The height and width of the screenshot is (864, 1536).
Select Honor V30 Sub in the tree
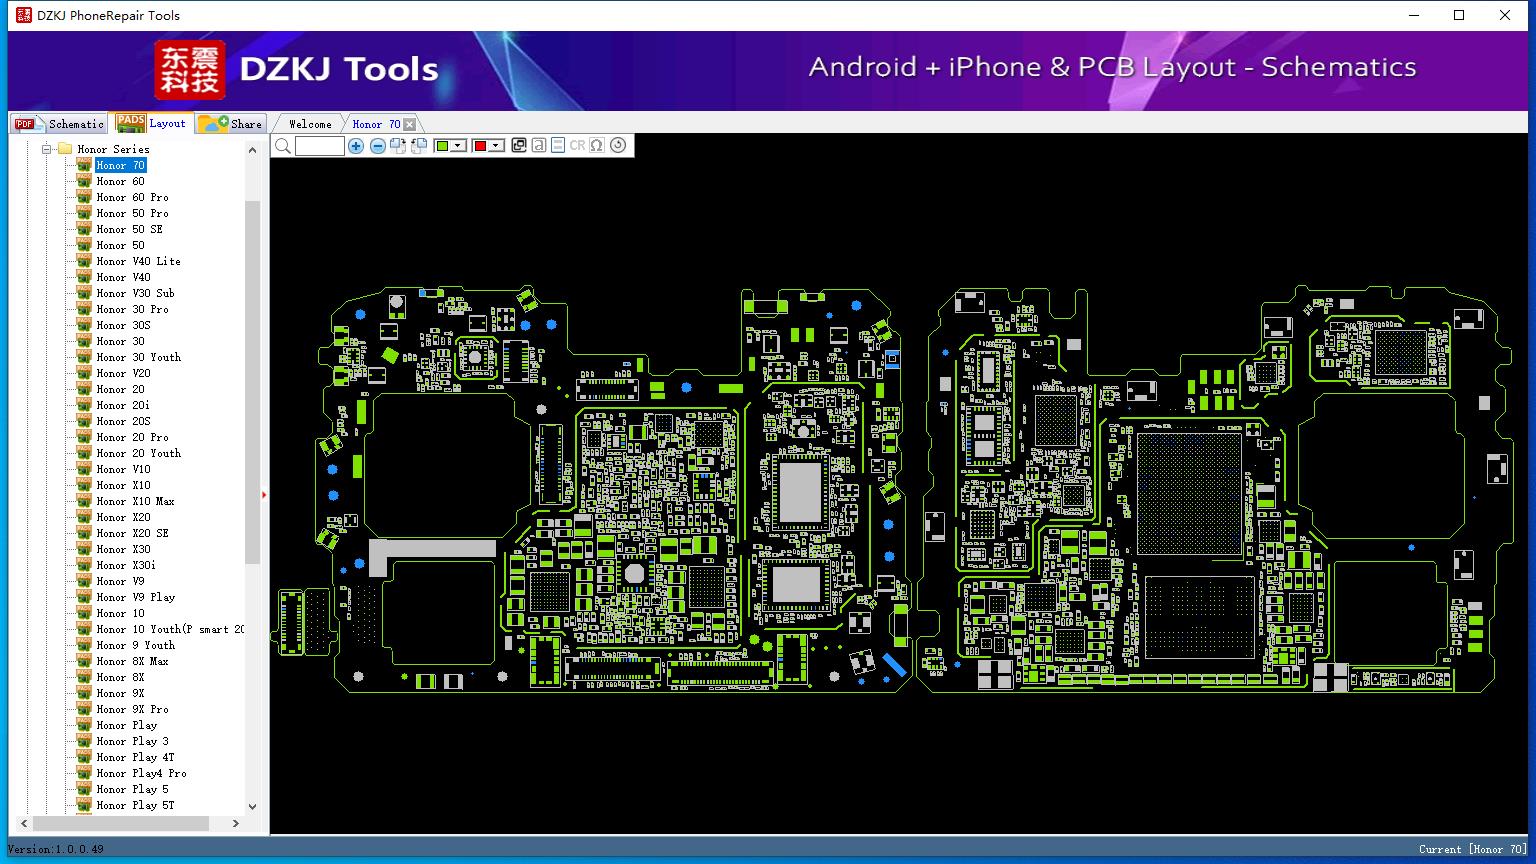tap(135, 293)
